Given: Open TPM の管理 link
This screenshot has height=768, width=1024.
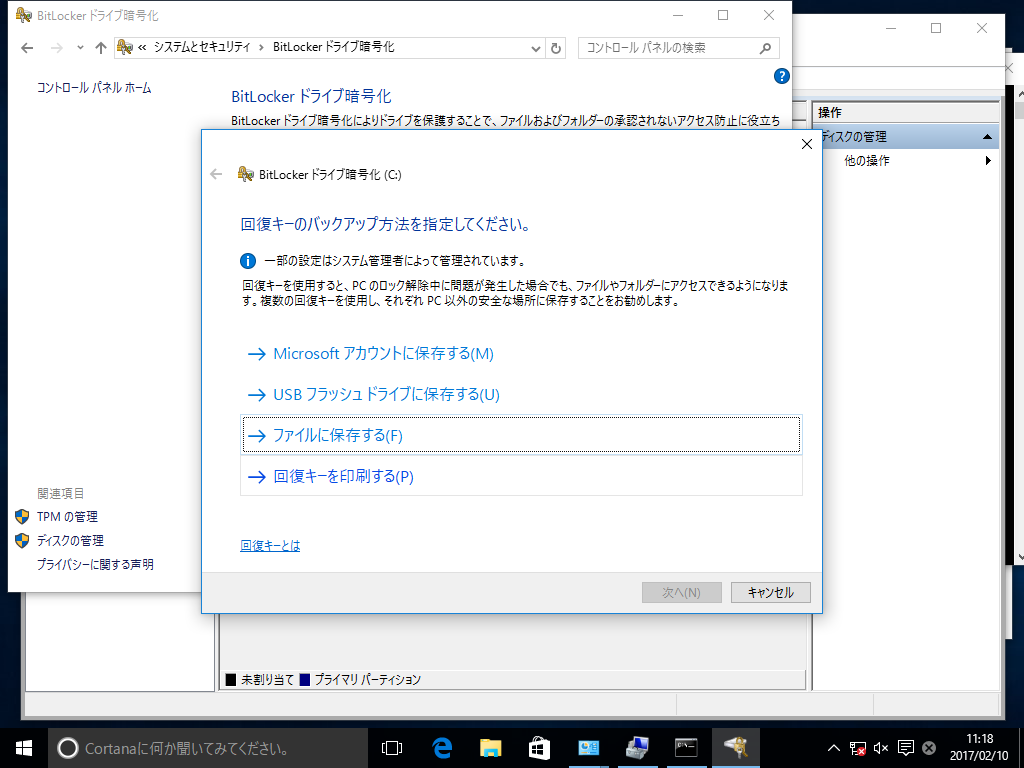Looking at the screenshot, I should point(67,517).
